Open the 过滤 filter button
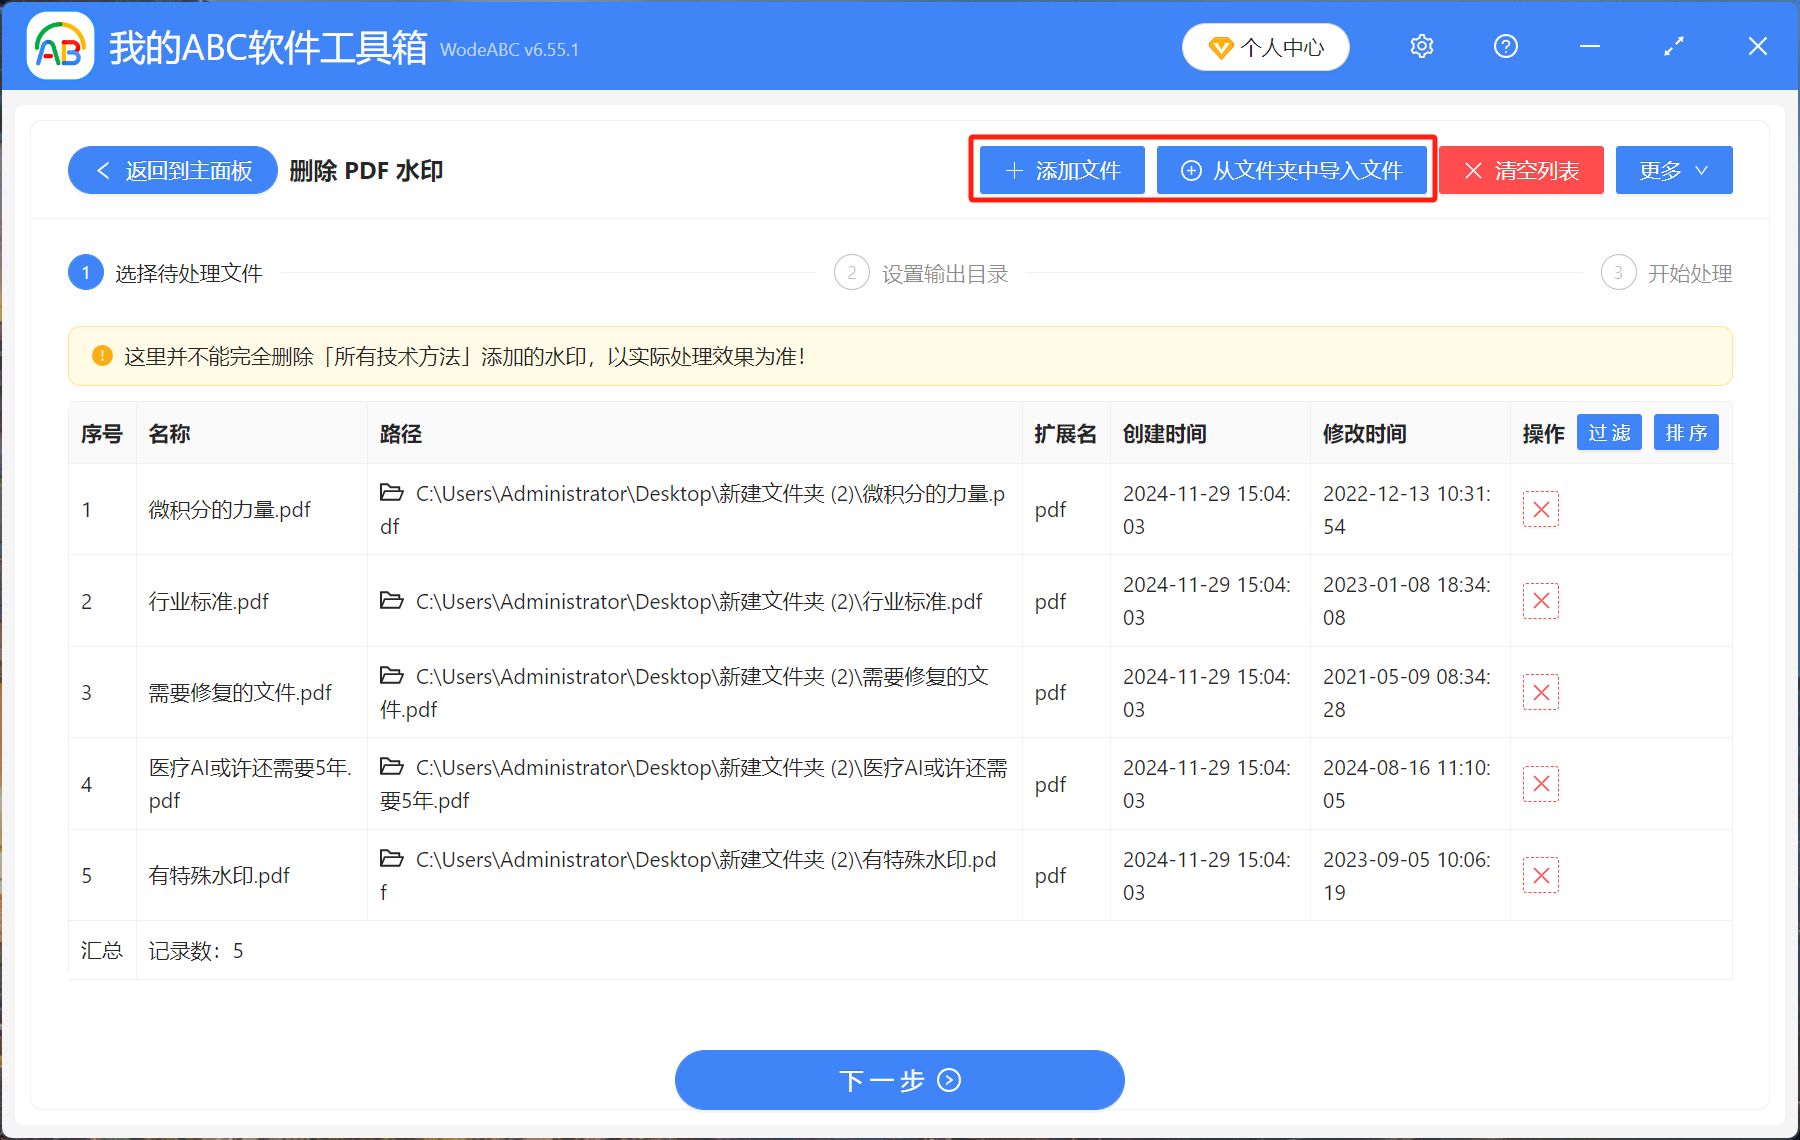Image resolution: width=1800 pixels, height=1140 pixels. pyautogui.click(x=1608, y=433)
